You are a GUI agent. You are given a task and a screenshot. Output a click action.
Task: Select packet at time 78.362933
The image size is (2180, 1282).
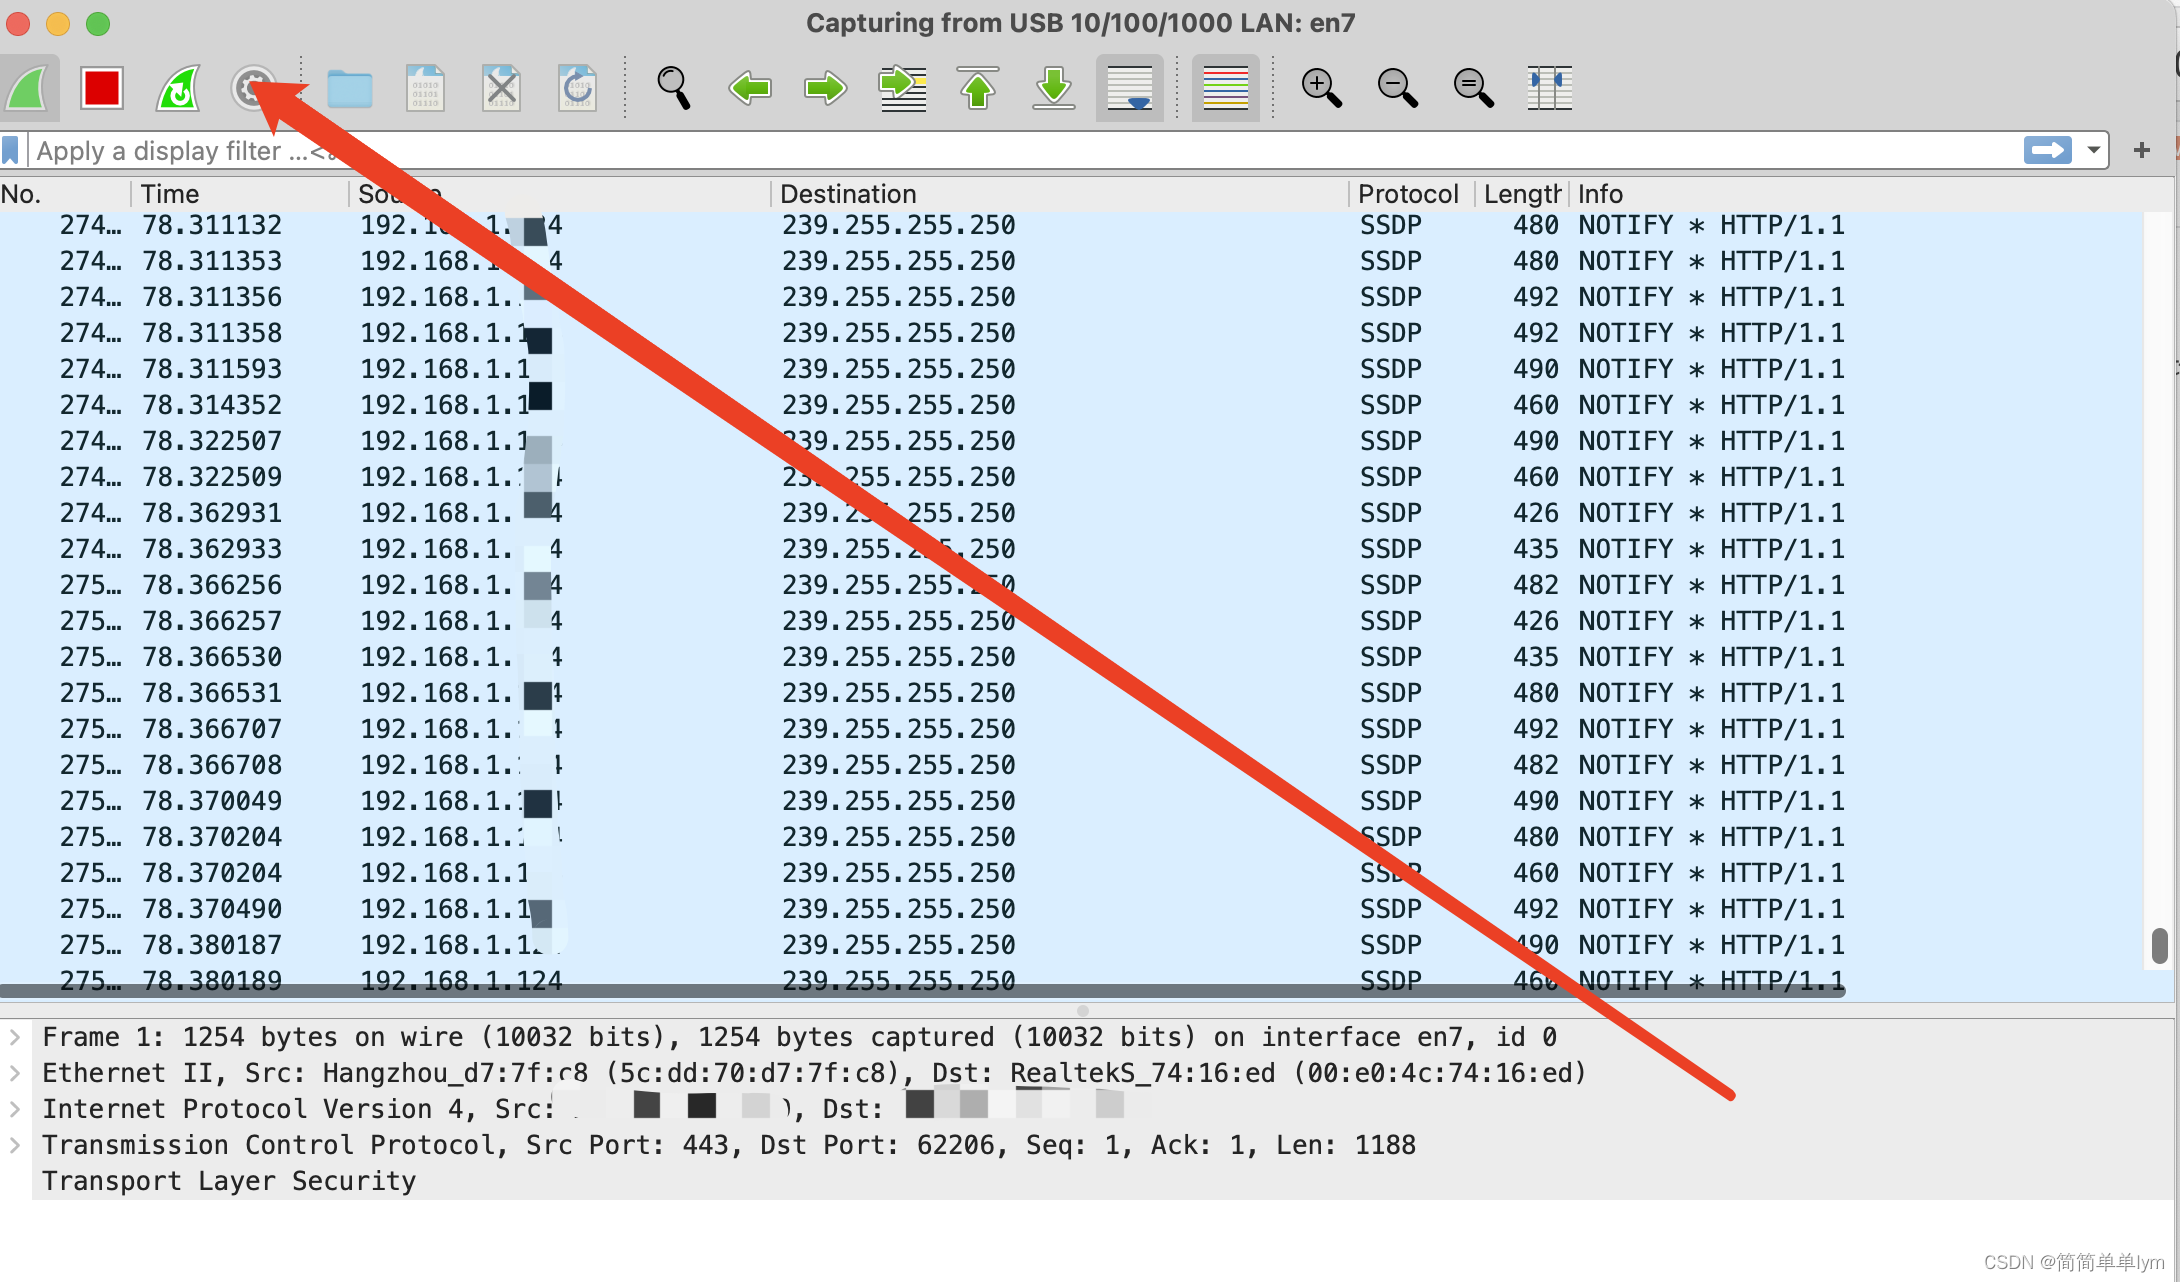(1070, 549)
